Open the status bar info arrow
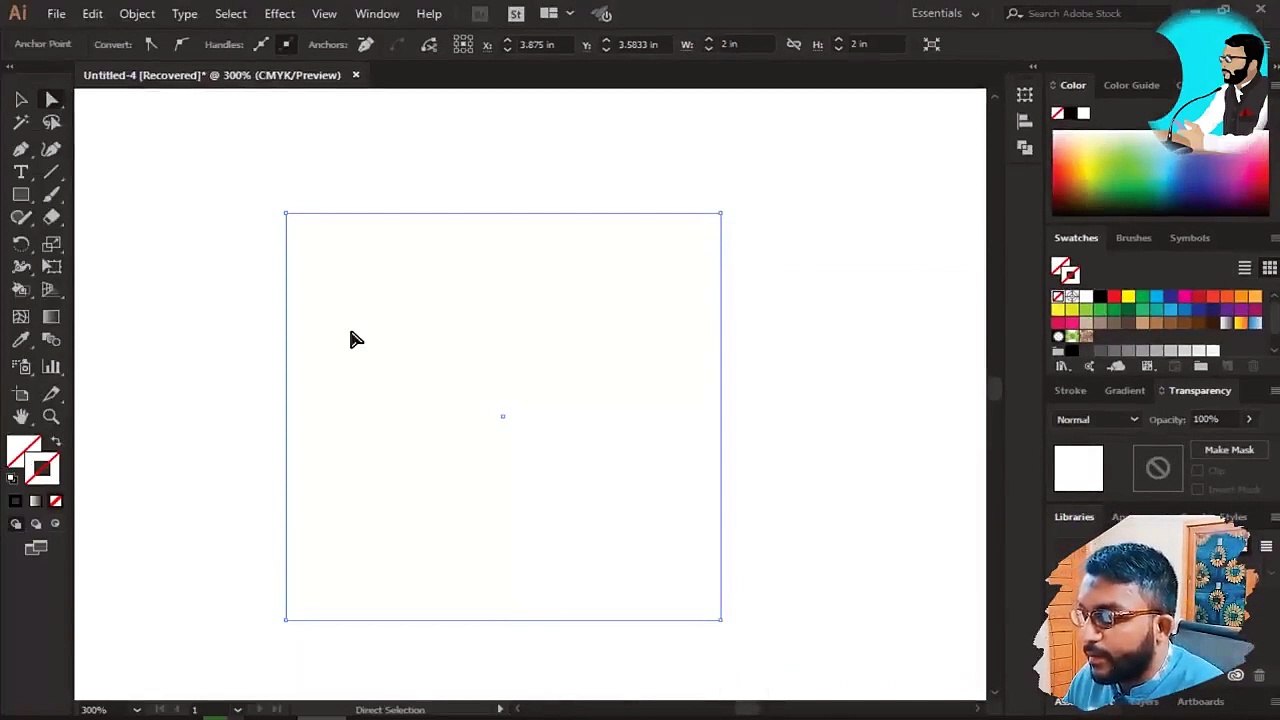 tap(500, 710)
